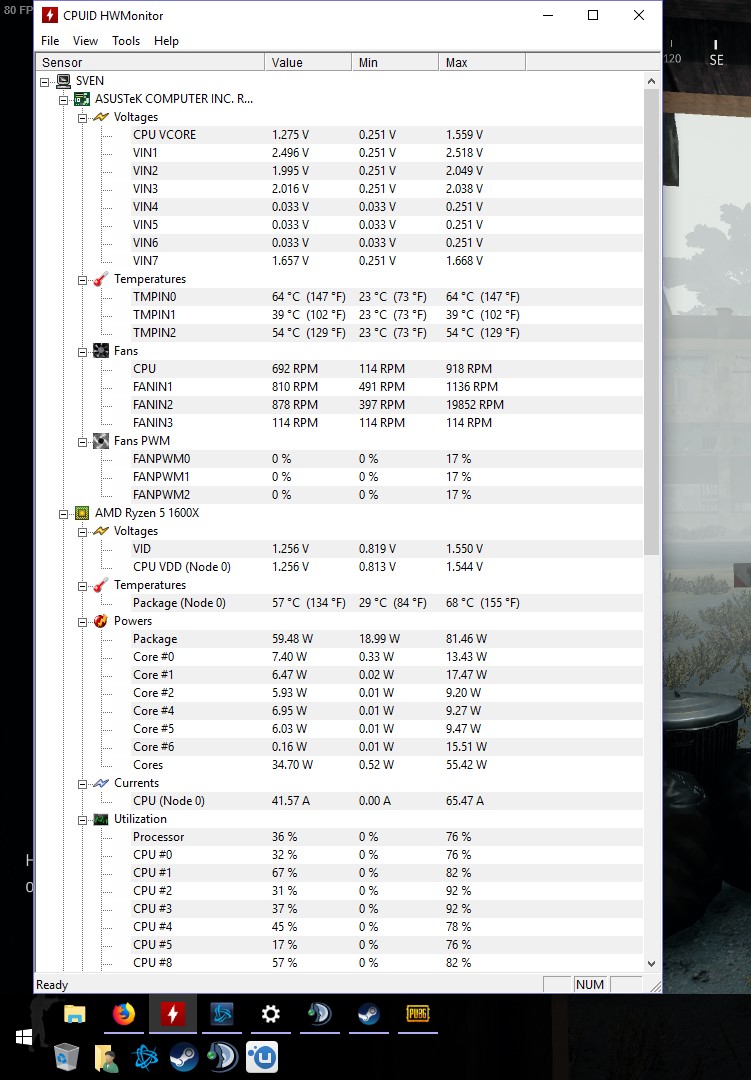751x1080 pixels.
Task: Click the Ryzen Temperatures thermometer icon
Action: point(101,585)
